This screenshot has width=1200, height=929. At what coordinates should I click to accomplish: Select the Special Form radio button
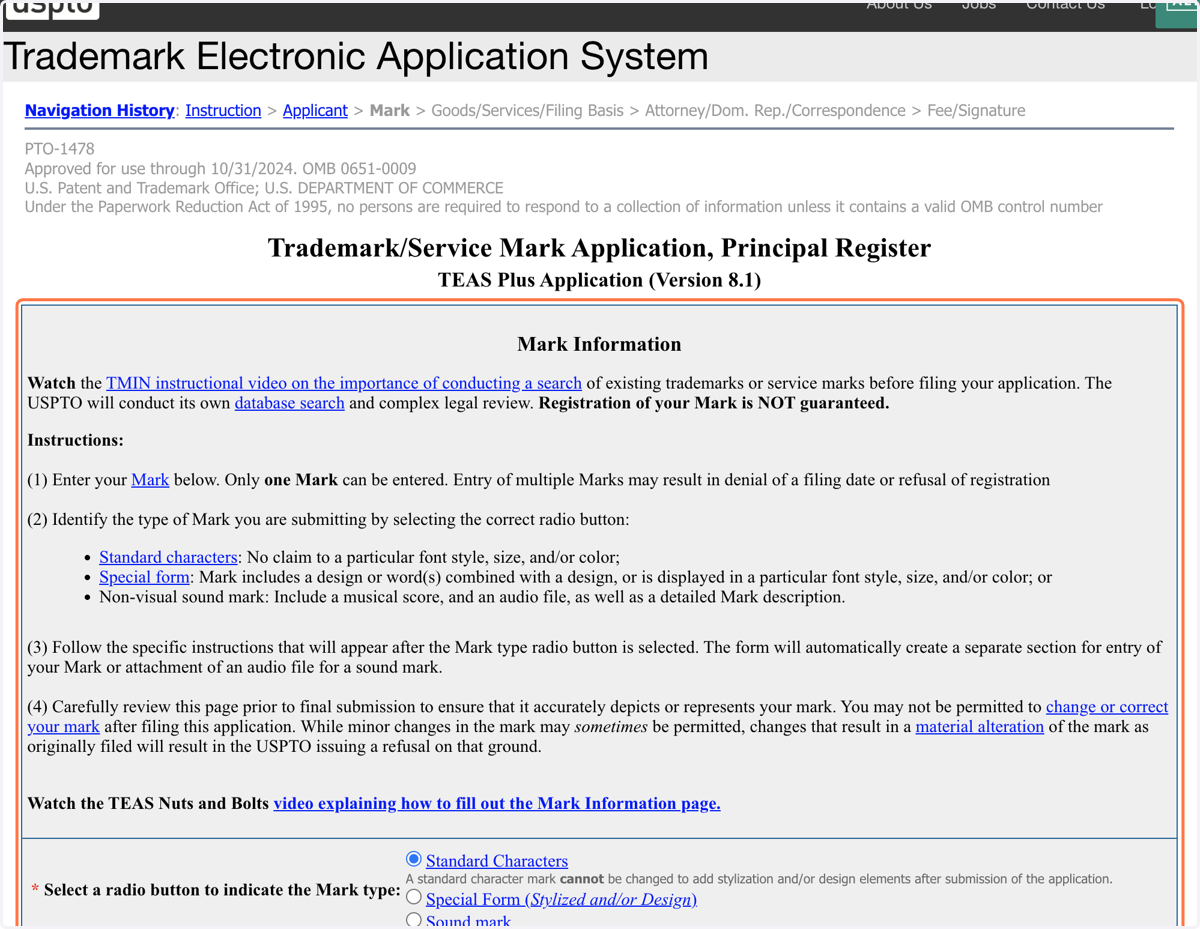(x=414, y=897)
